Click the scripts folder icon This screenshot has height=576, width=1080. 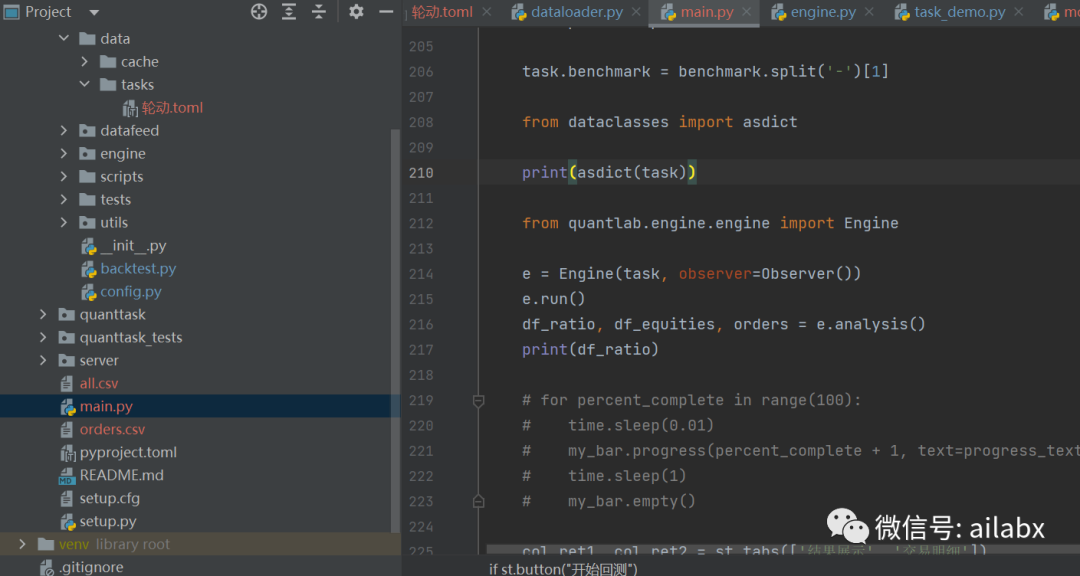(87, 176)
